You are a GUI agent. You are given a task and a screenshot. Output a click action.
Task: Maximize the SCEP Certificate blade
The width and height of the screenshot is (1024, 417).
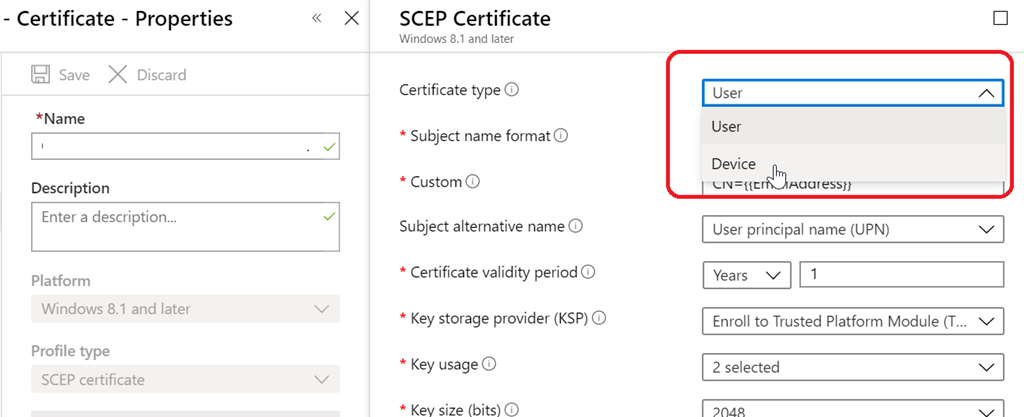pyautogui.click(x=1000, y=18)
